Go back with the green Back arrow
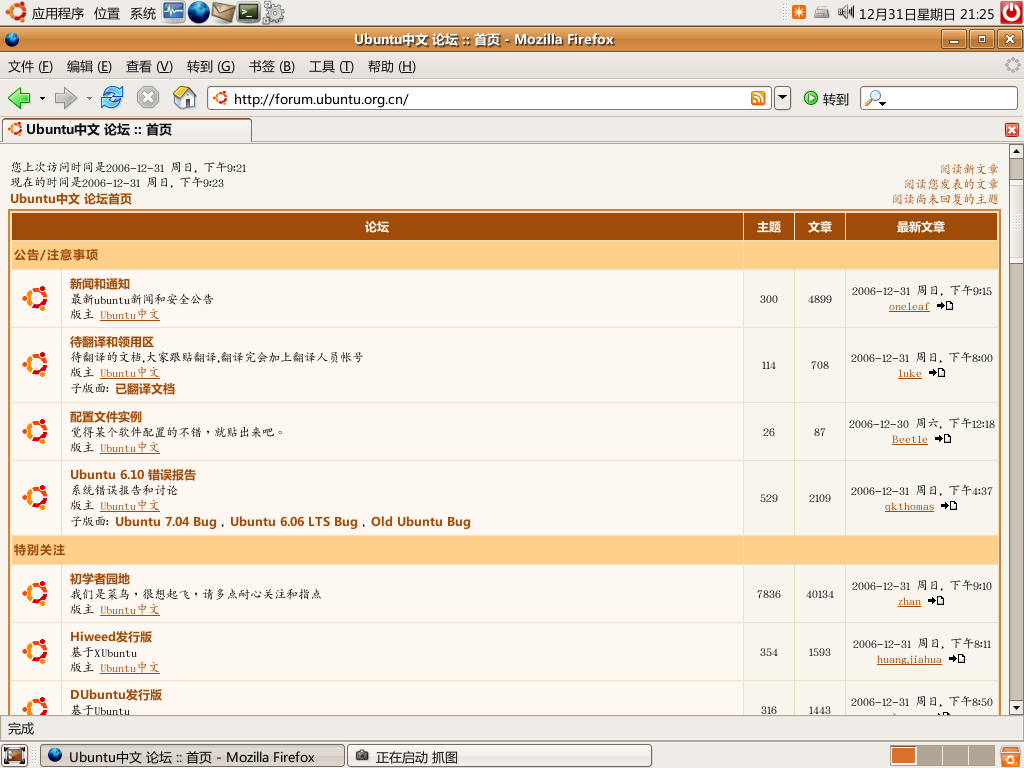Screen dimensions: 1024x768 pos(20,99)
